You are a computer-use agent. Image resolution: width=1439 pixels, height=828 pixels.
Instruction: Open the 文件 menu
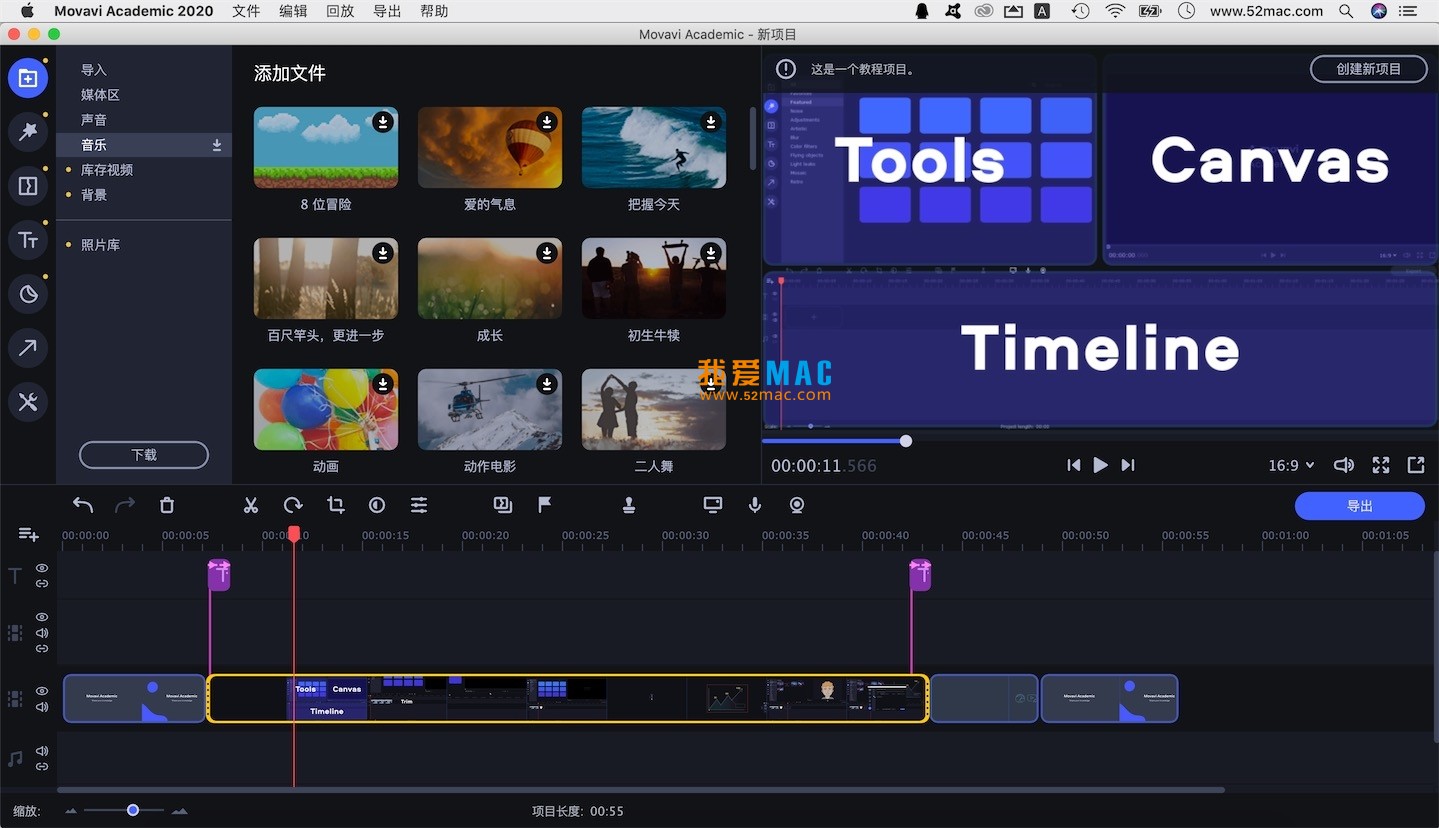246,11
